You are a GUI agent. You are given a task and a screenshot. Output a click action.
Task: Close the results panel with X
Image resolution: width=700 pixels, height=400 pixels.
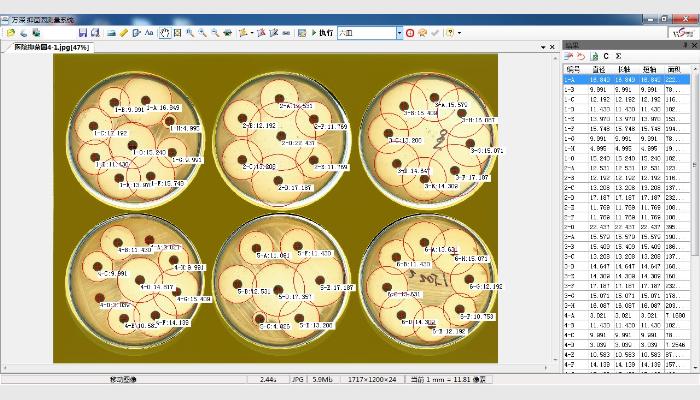coord(694,46)
